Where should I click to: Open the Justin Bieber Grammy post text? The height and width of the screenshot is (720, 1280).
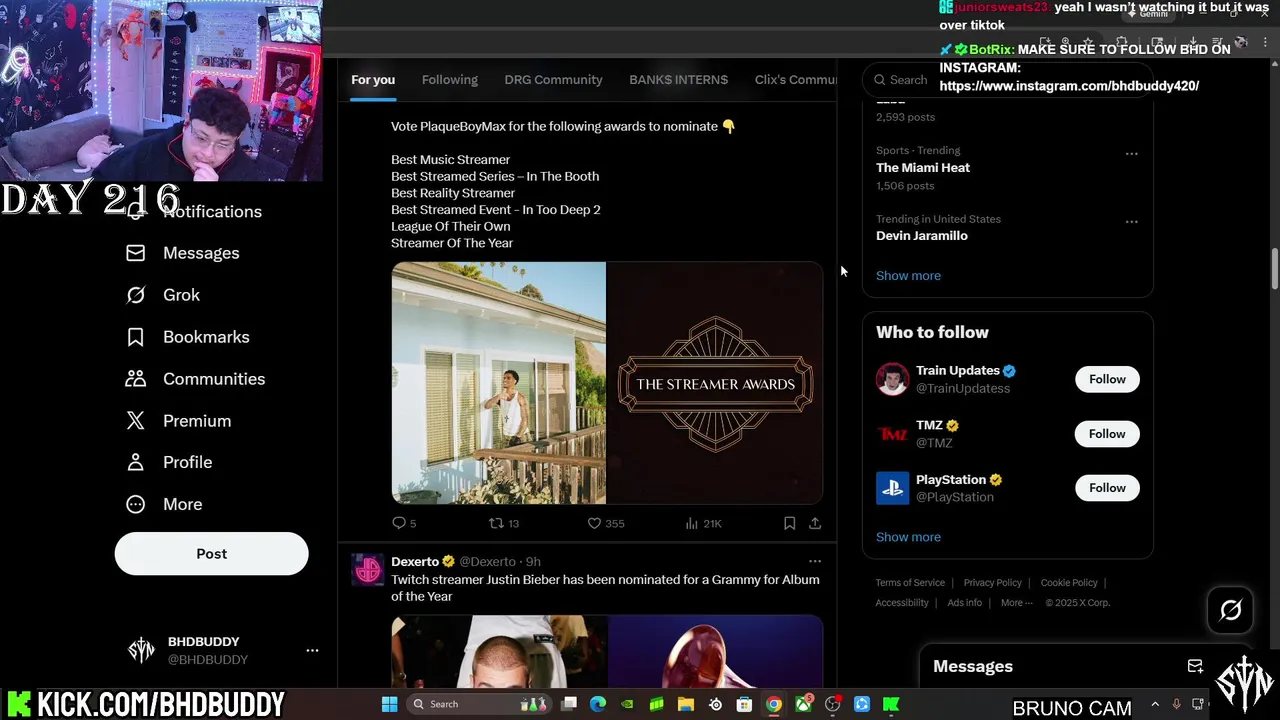click(x=605, y=588)
